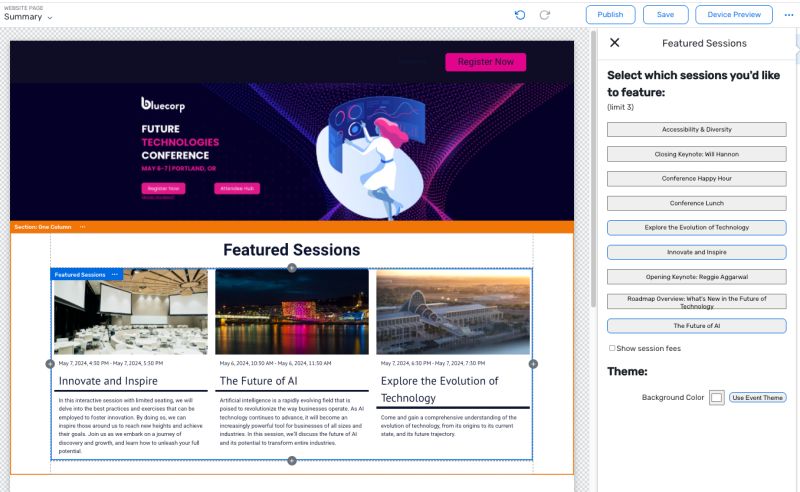Select the Accessibility & Diversity session

point(696,130)
